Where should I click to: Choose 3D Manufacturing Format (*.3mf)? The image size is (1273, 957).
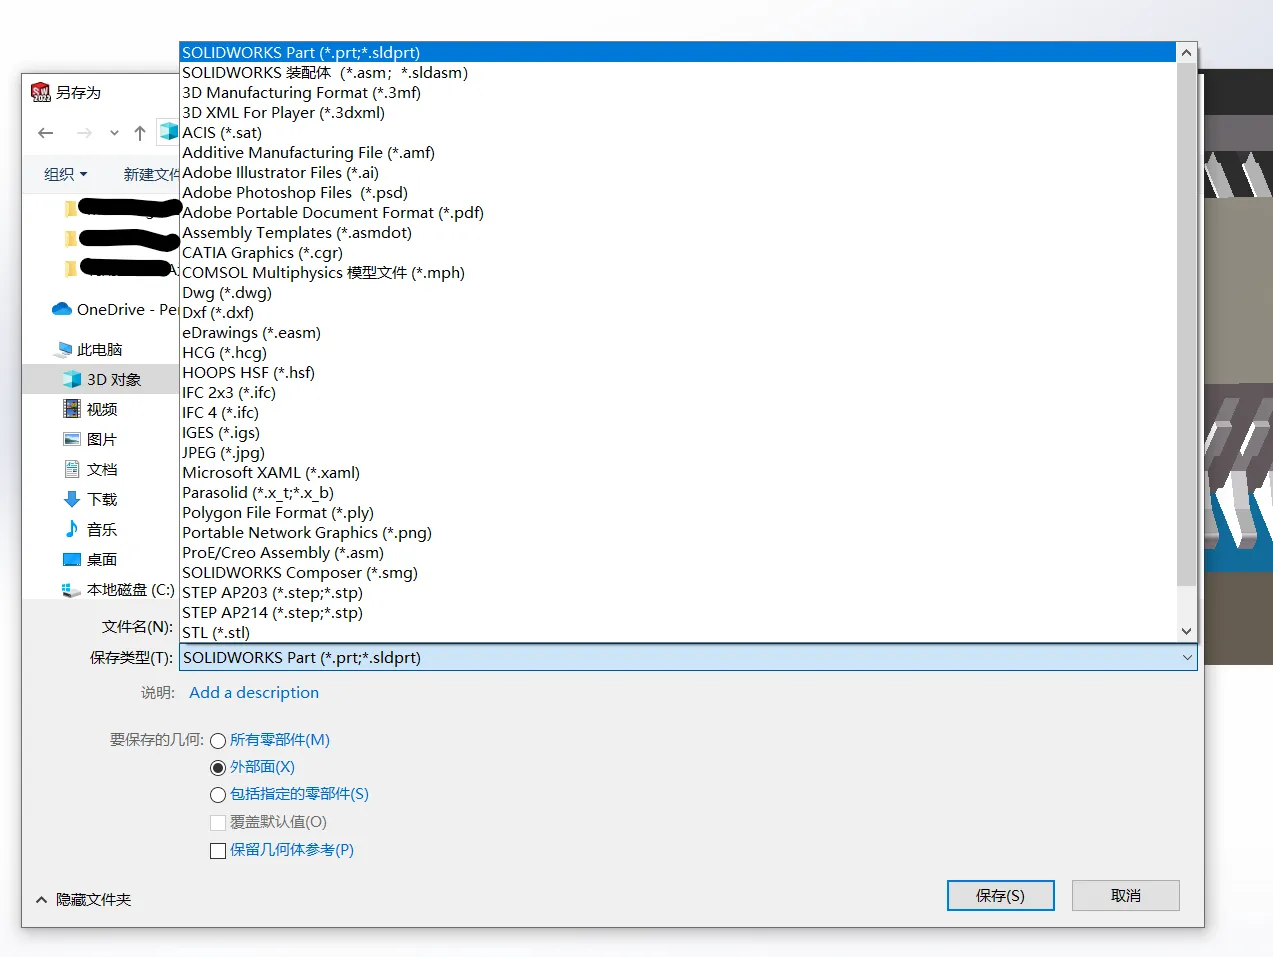(x=677, y=92)
